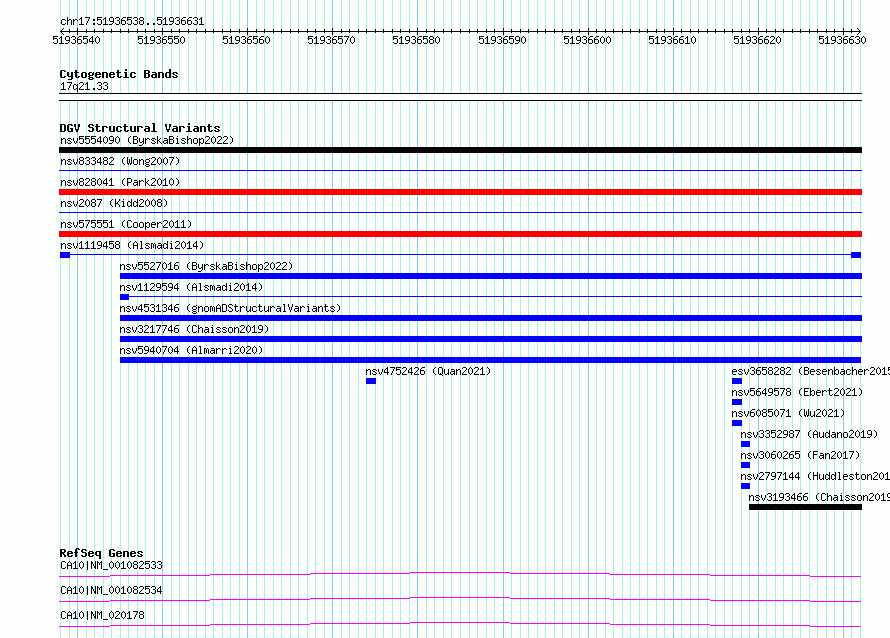Click the small blue nsv5649578 block
Screen dimensions: 890x638
tap(737, 402)
